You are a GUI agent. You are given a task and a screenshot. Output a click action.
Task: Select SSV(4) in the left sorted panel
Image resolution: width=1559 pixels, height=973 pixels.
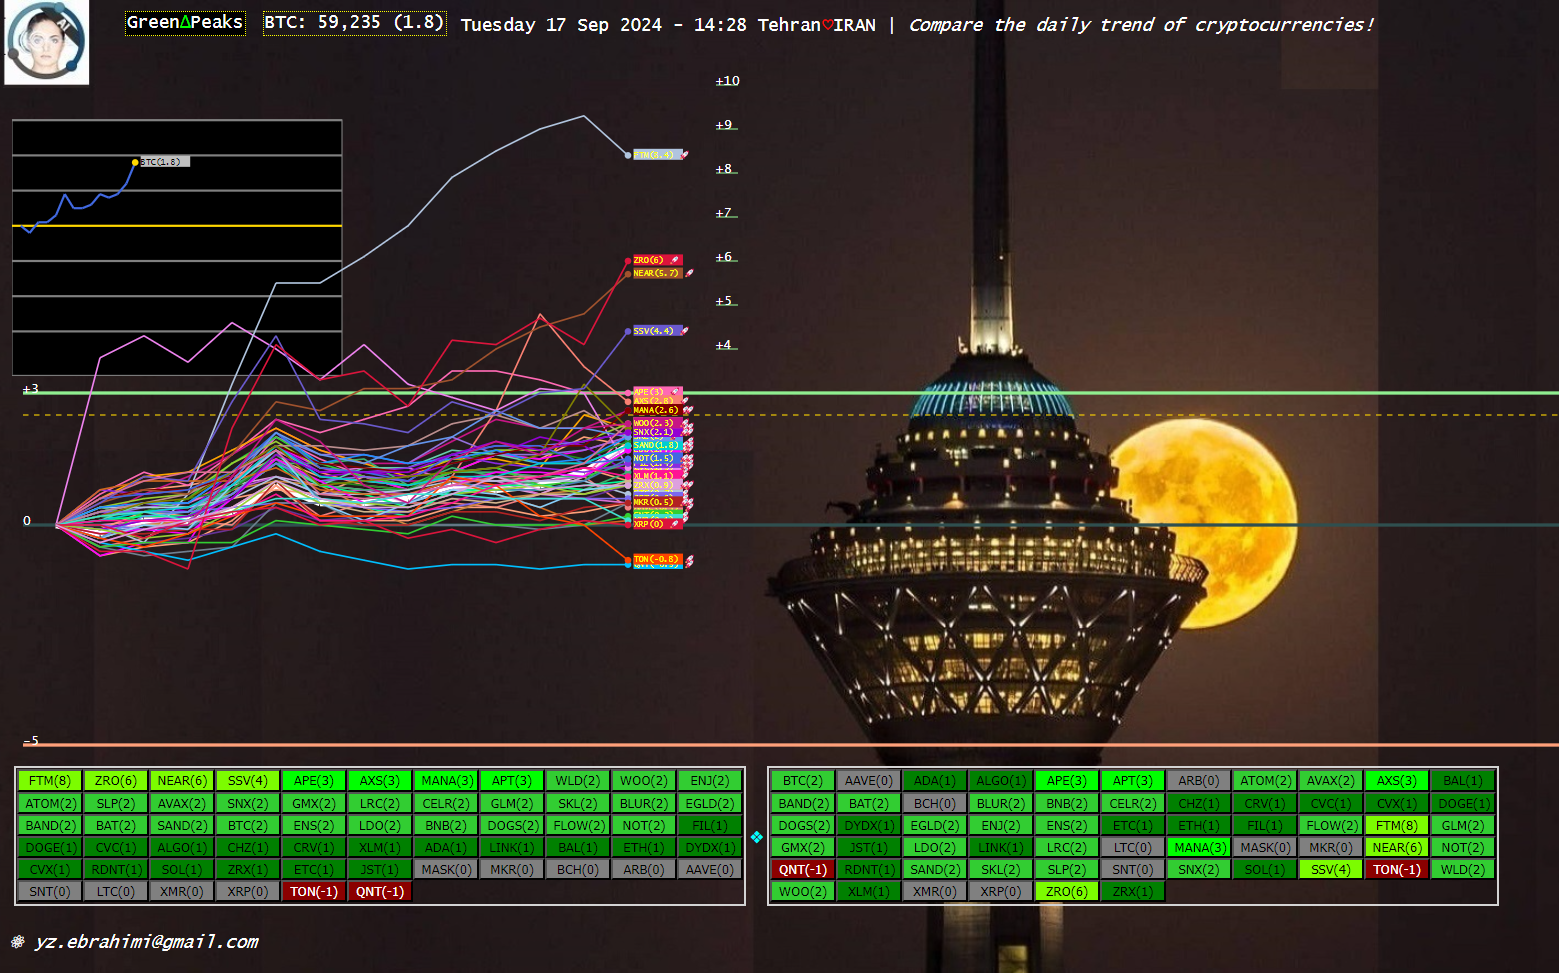(x=248, y=781)
